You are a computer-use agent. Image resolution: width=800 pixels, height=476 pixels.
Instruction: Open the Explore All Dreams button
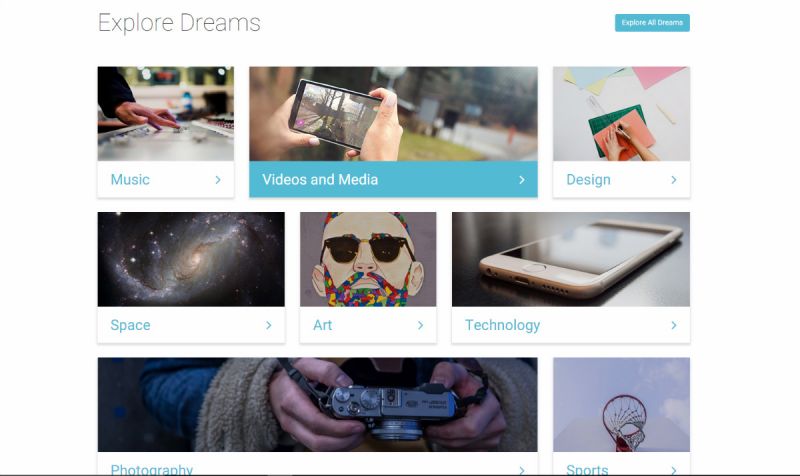click(x=652, y=22)
